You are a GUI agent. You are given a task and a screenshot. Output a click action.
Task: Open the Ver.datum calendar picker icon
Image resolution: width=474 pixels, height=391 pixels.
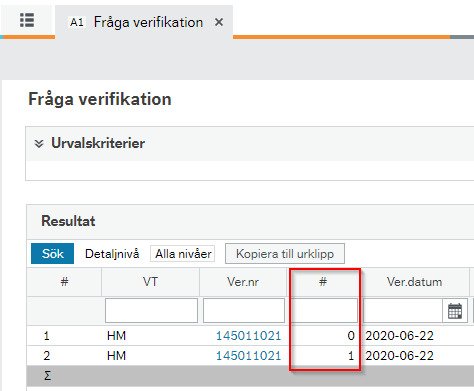tap(455, 311)
